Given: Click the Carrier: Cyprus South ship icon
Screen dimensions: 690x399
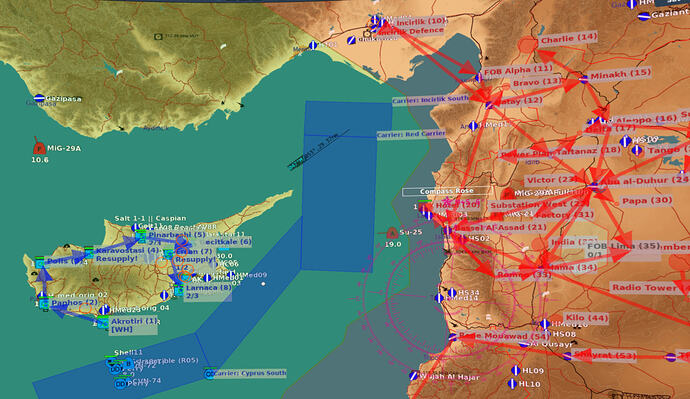Looking at the screenshot, I should tap(209, 373).
